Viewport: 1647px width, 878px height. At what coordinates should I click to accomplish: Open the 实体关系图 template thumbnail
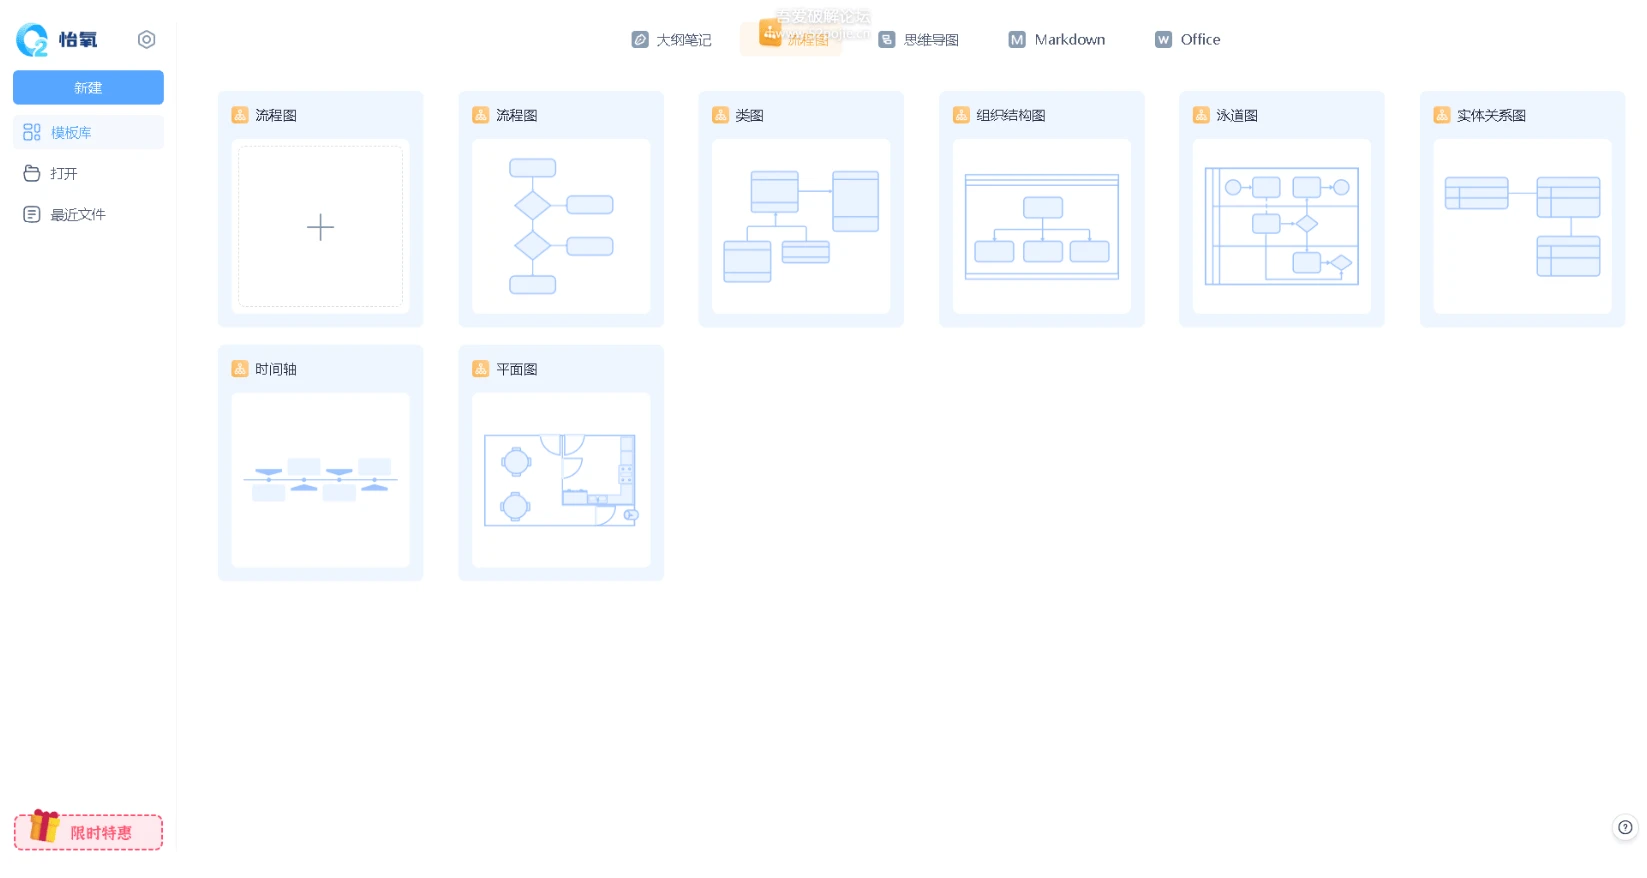[1522, 226]
